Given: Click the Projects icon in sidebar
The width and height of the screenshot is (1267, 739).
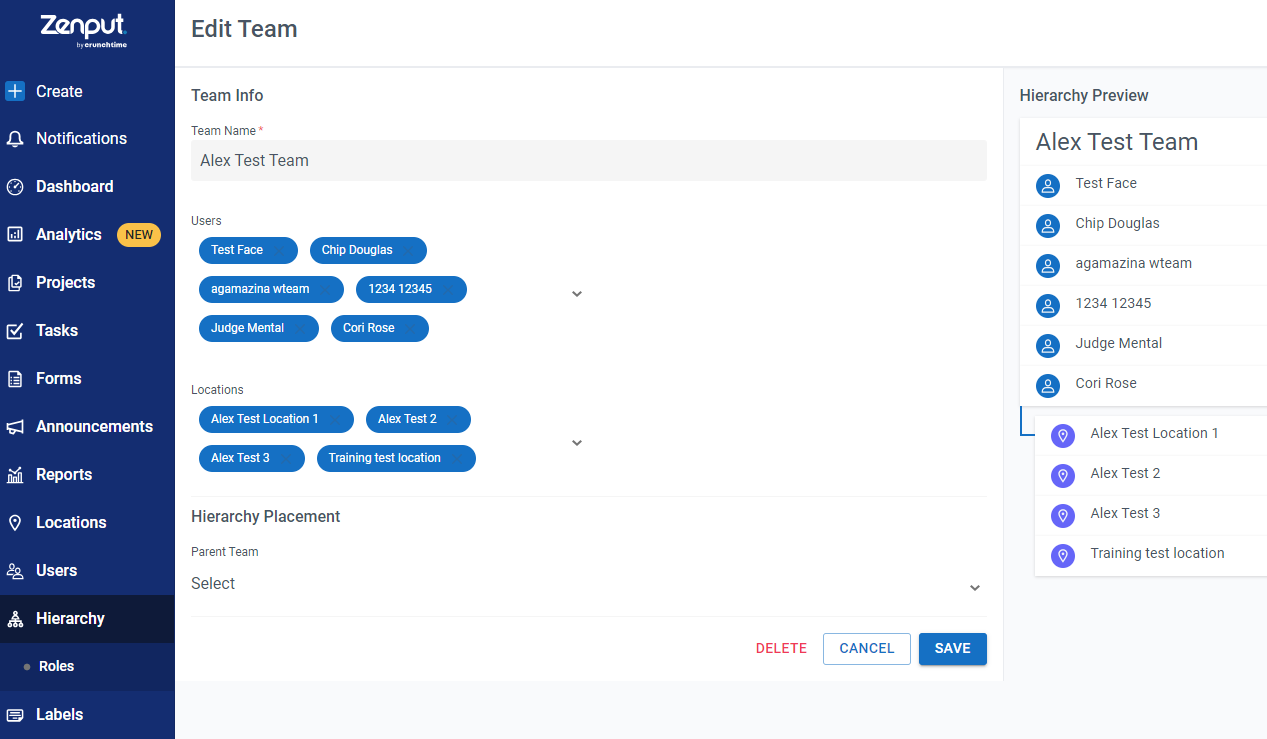Looking at the screenshot, I should (15, 283).
